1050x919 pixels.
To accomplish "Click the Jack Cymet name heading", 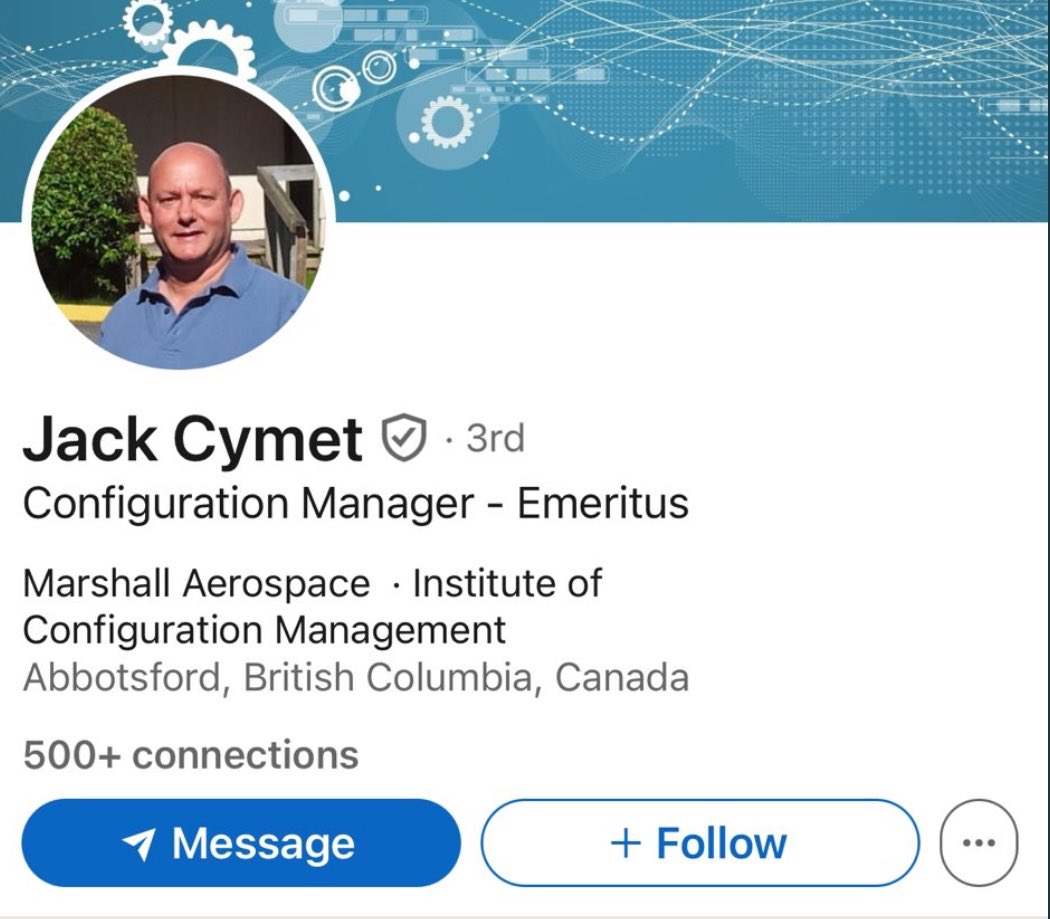I will tap(193, 439).
